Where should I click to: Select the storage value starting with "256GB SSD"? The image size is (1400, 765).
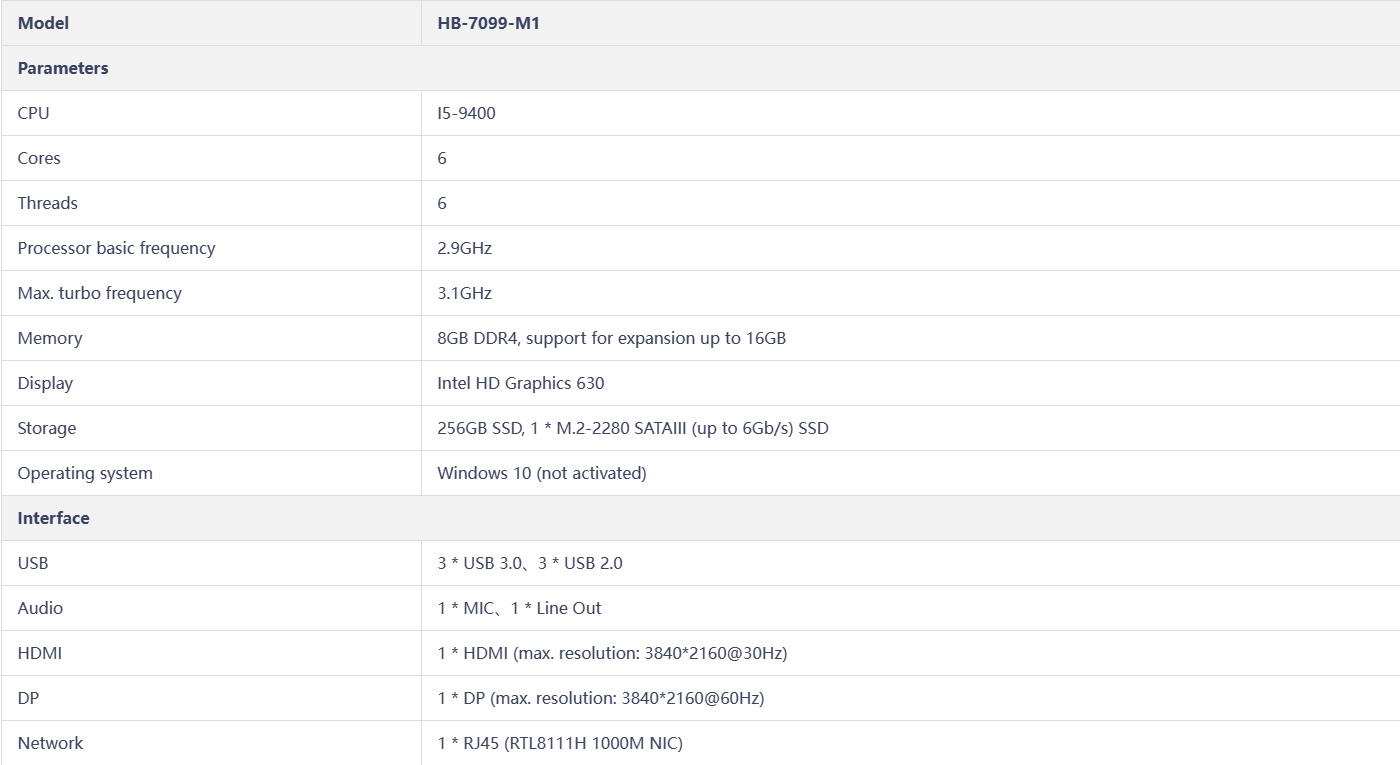(x=633, y=428)
